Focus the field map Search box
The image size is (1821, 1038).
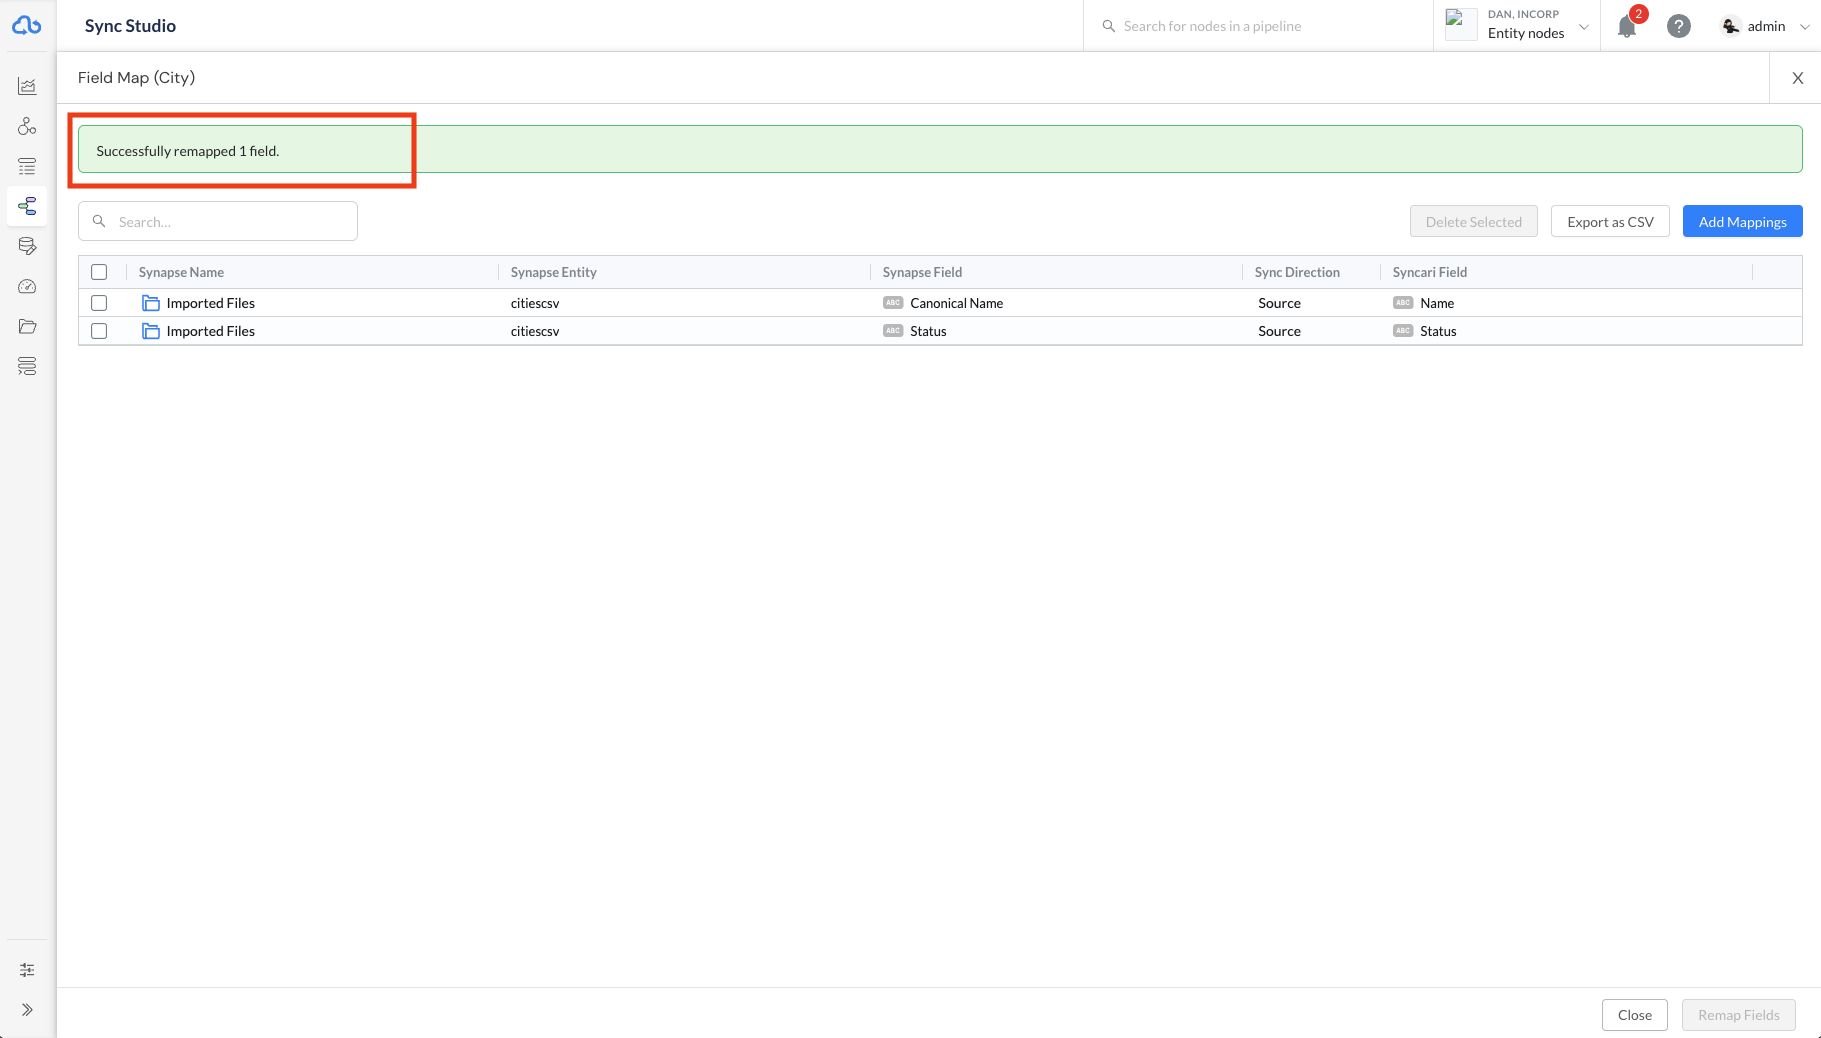click(230, 222)
